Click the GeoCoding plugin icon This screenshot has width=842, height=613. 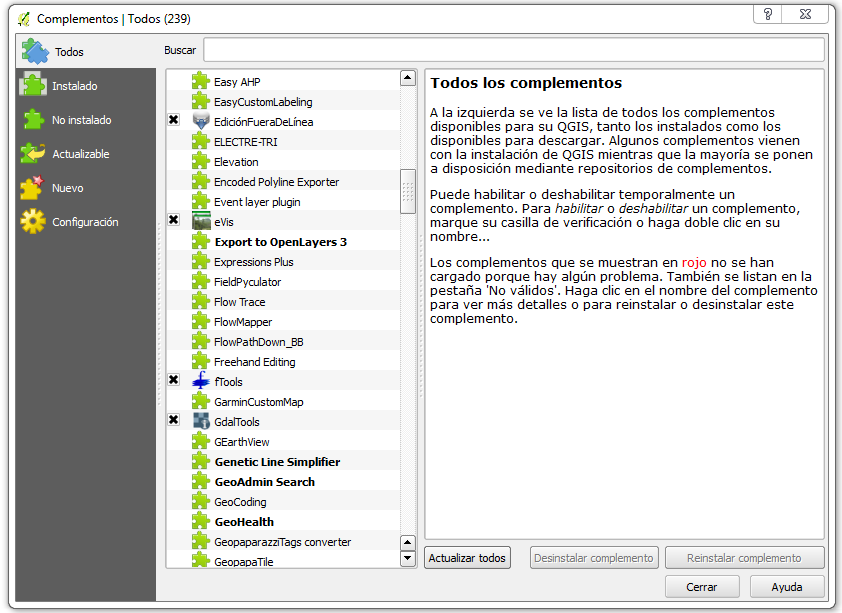pyautogui.click(x=201, y=501)
